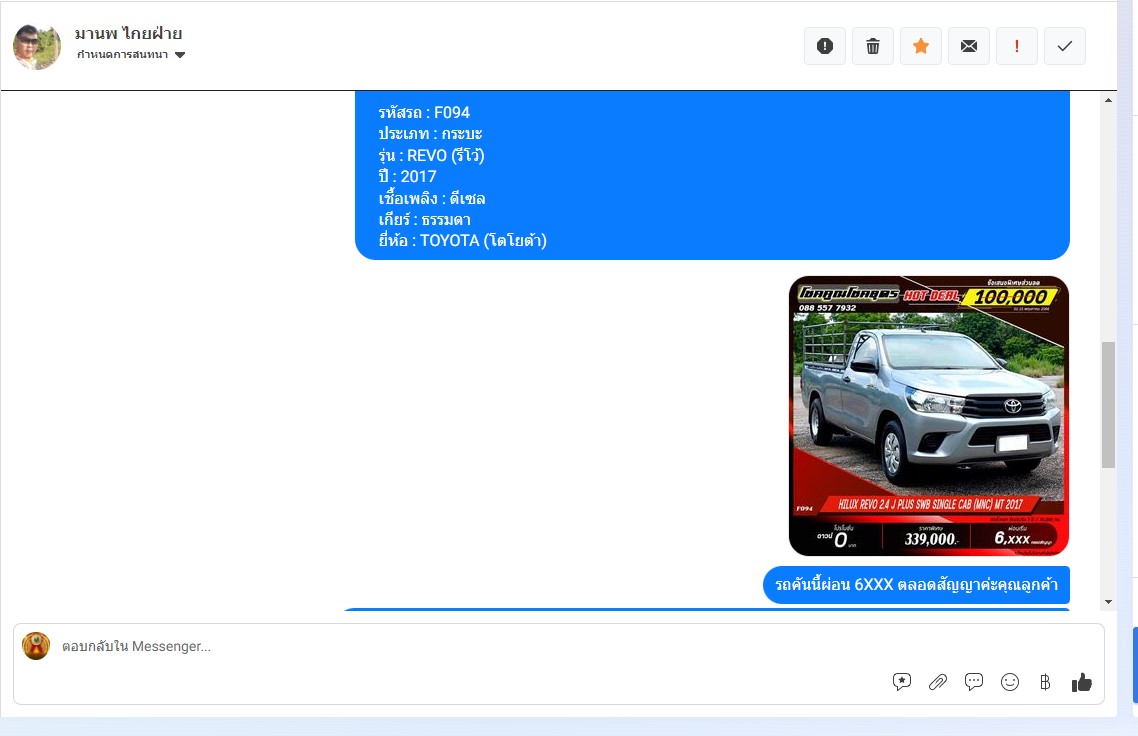Focus the ตอบกลับใน Messenger reply field
1138x736 pixels.
coord(559,646)
